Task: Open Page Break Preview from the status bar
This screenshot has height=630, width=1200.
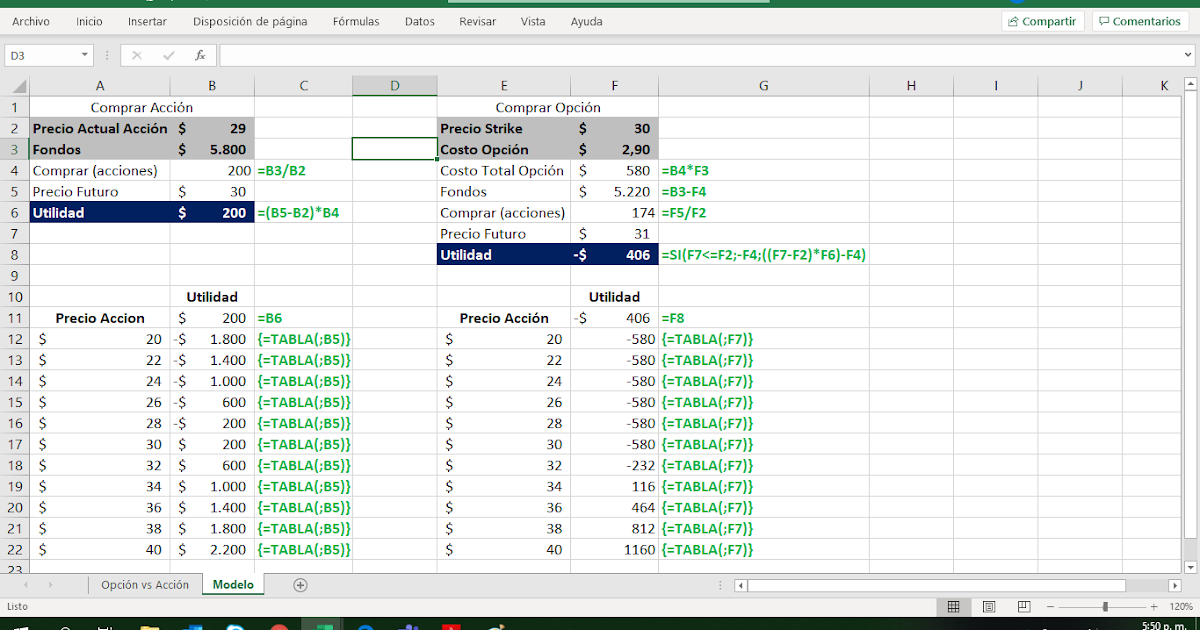Action: (1023, 606)
